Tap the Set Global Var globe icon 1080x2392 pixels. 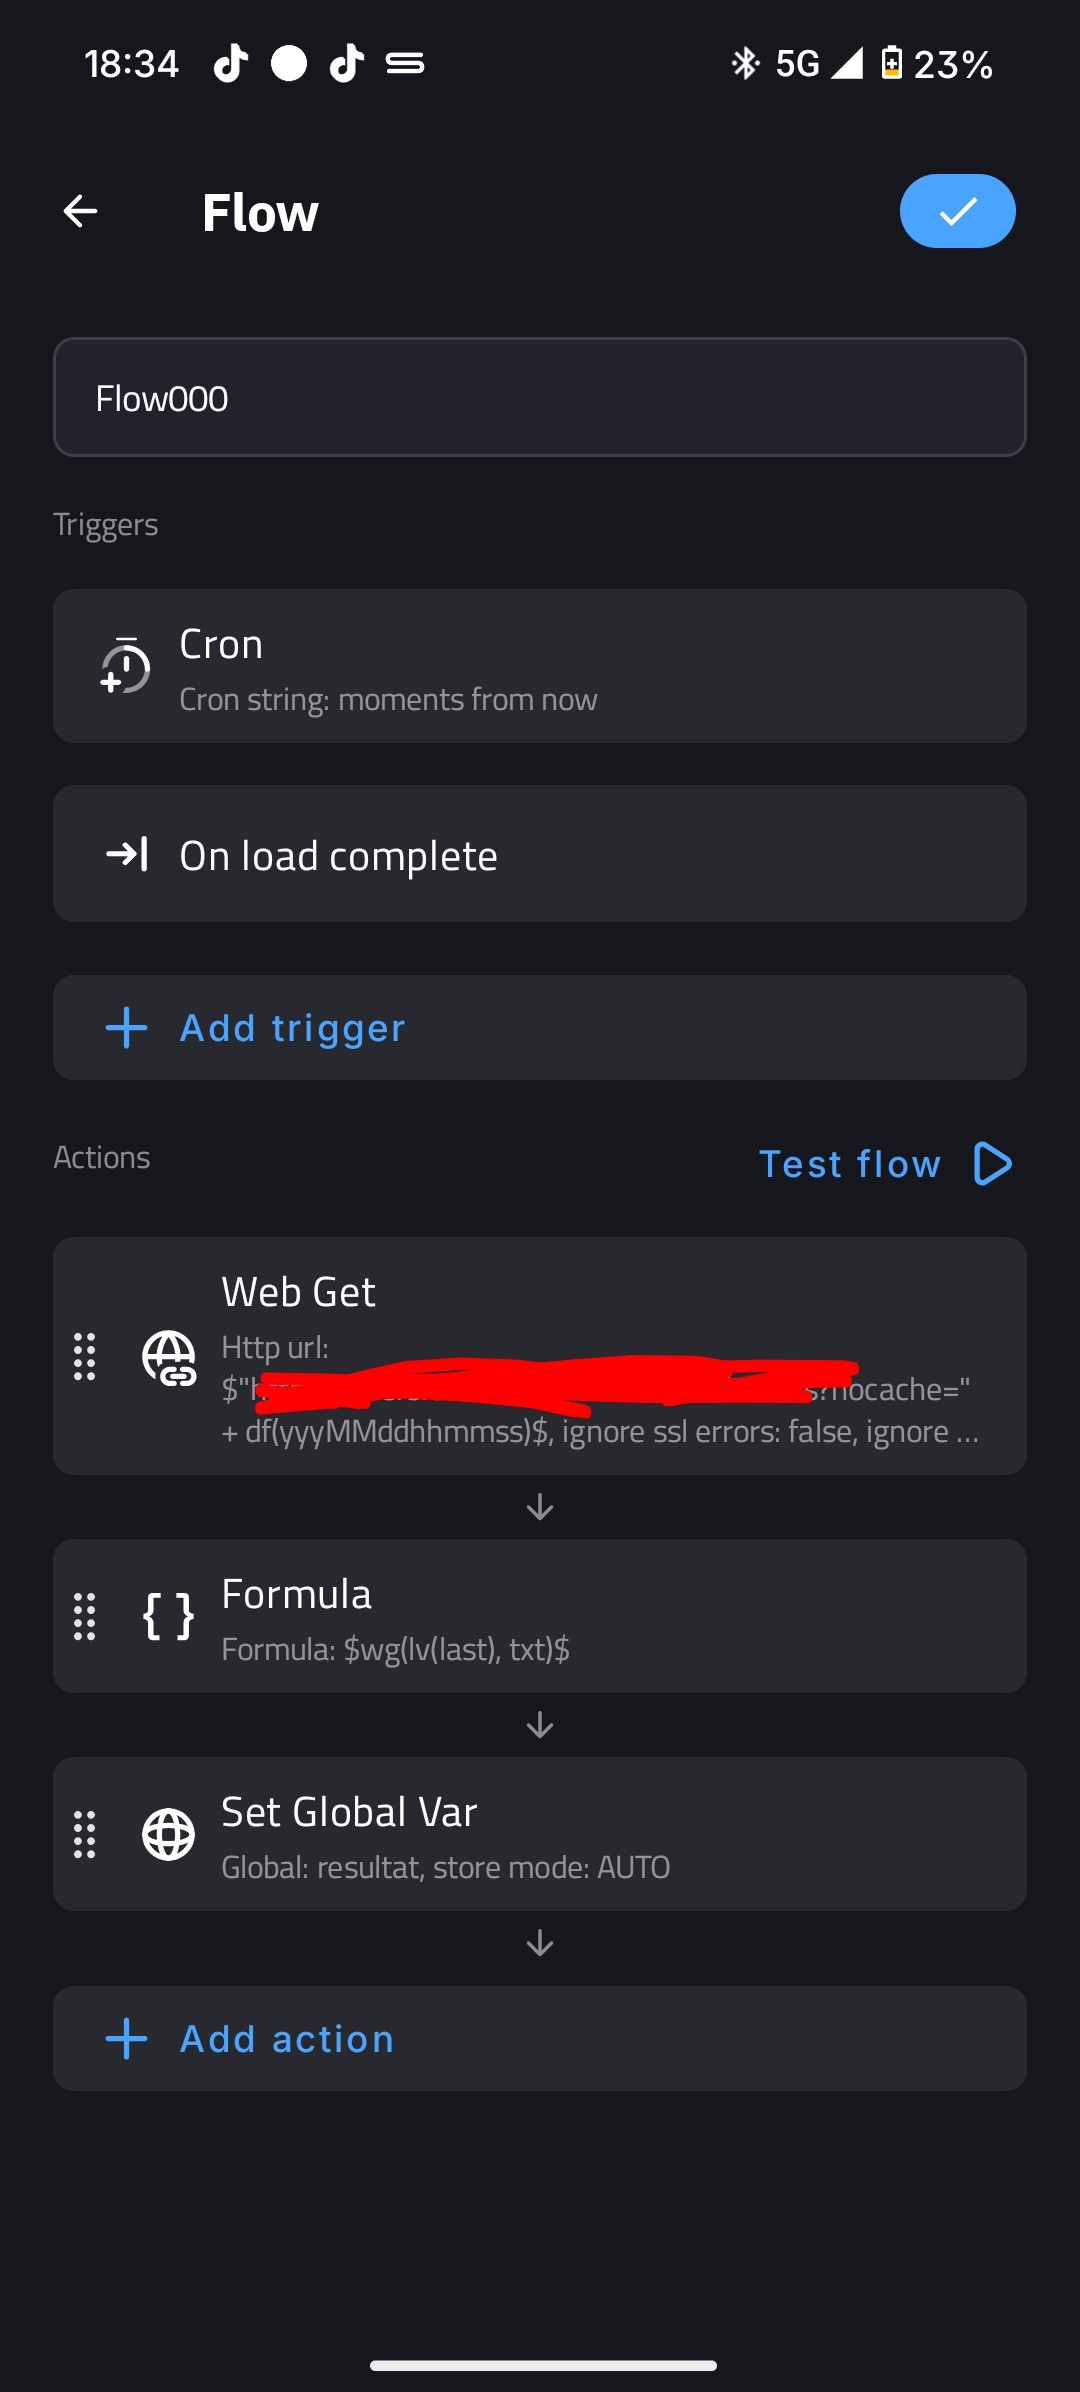pyautogui.click(x=168, y=1834)
